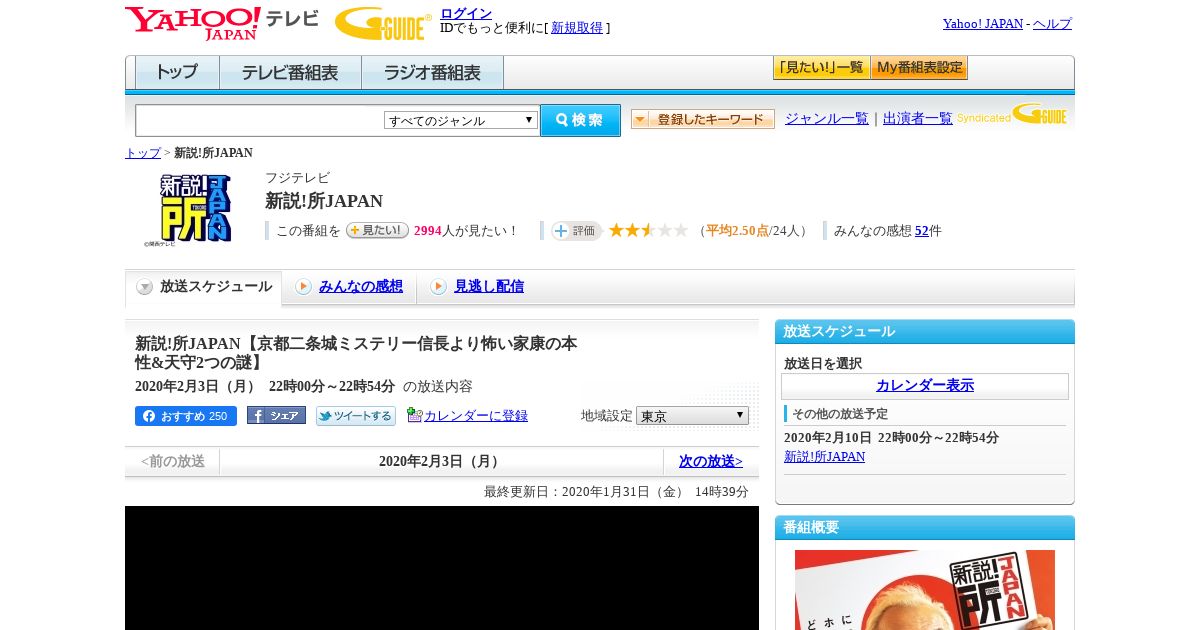The image size is (1200, 630).
Task: Click the G-GUIDE logo in header
Action: [x=383, y=23]
